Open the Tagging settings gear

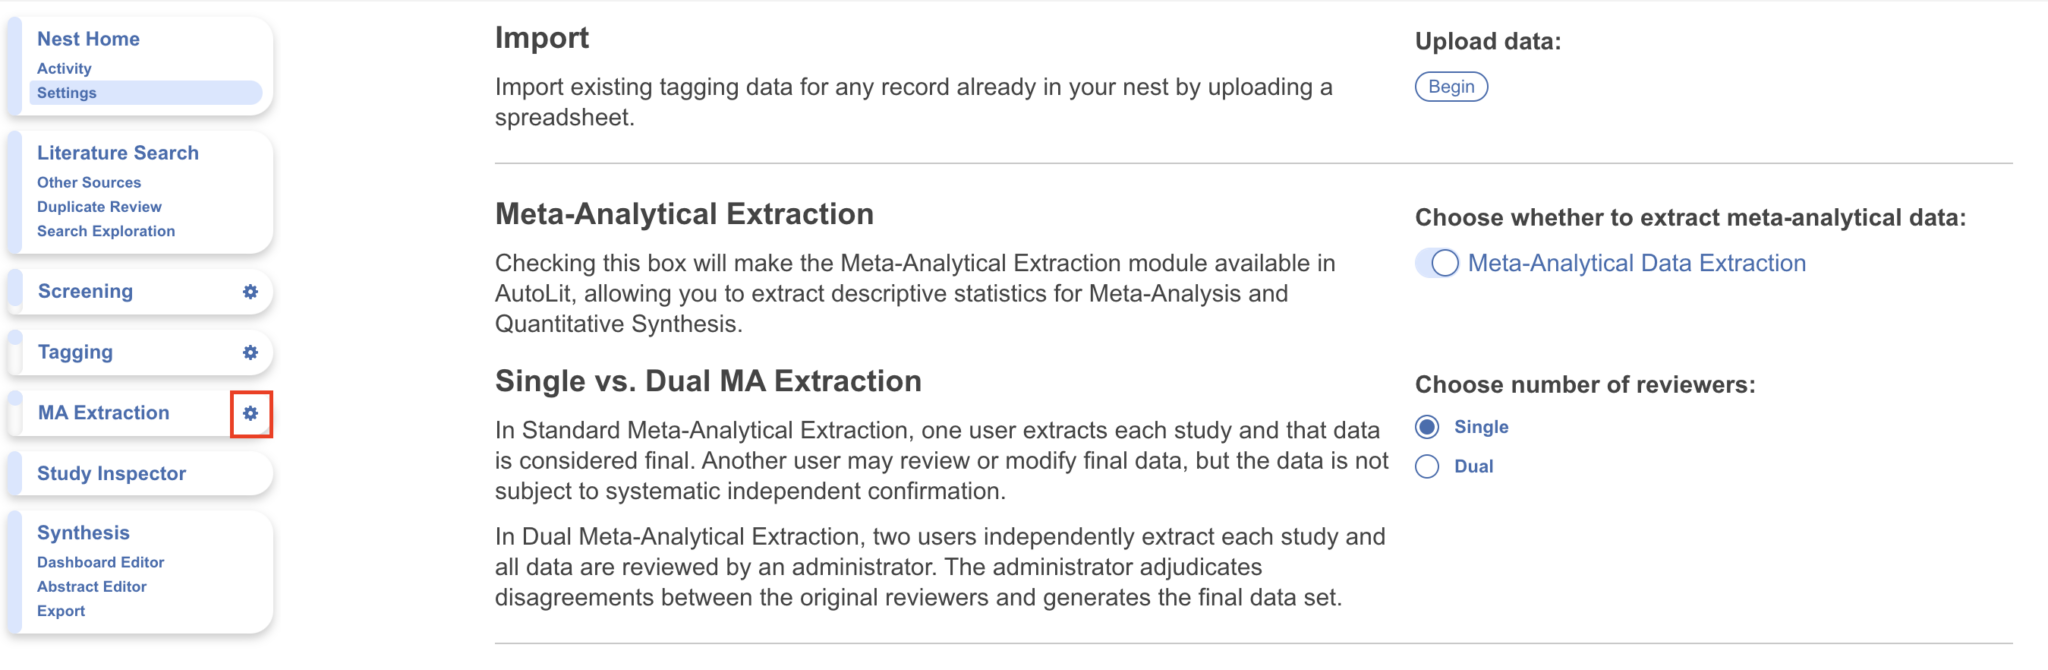249,352
